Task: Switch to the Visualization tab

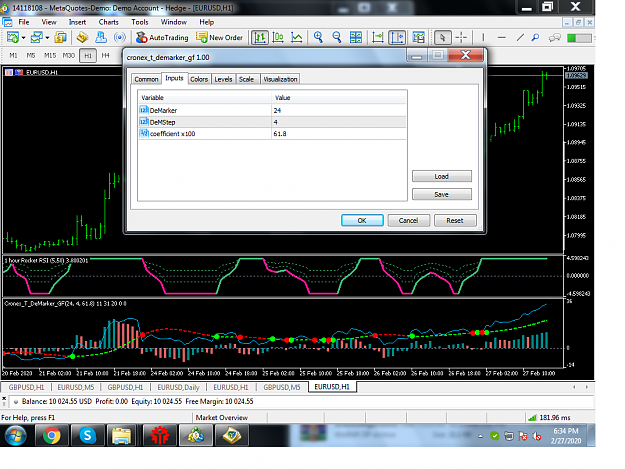Action: coord(280,79)
